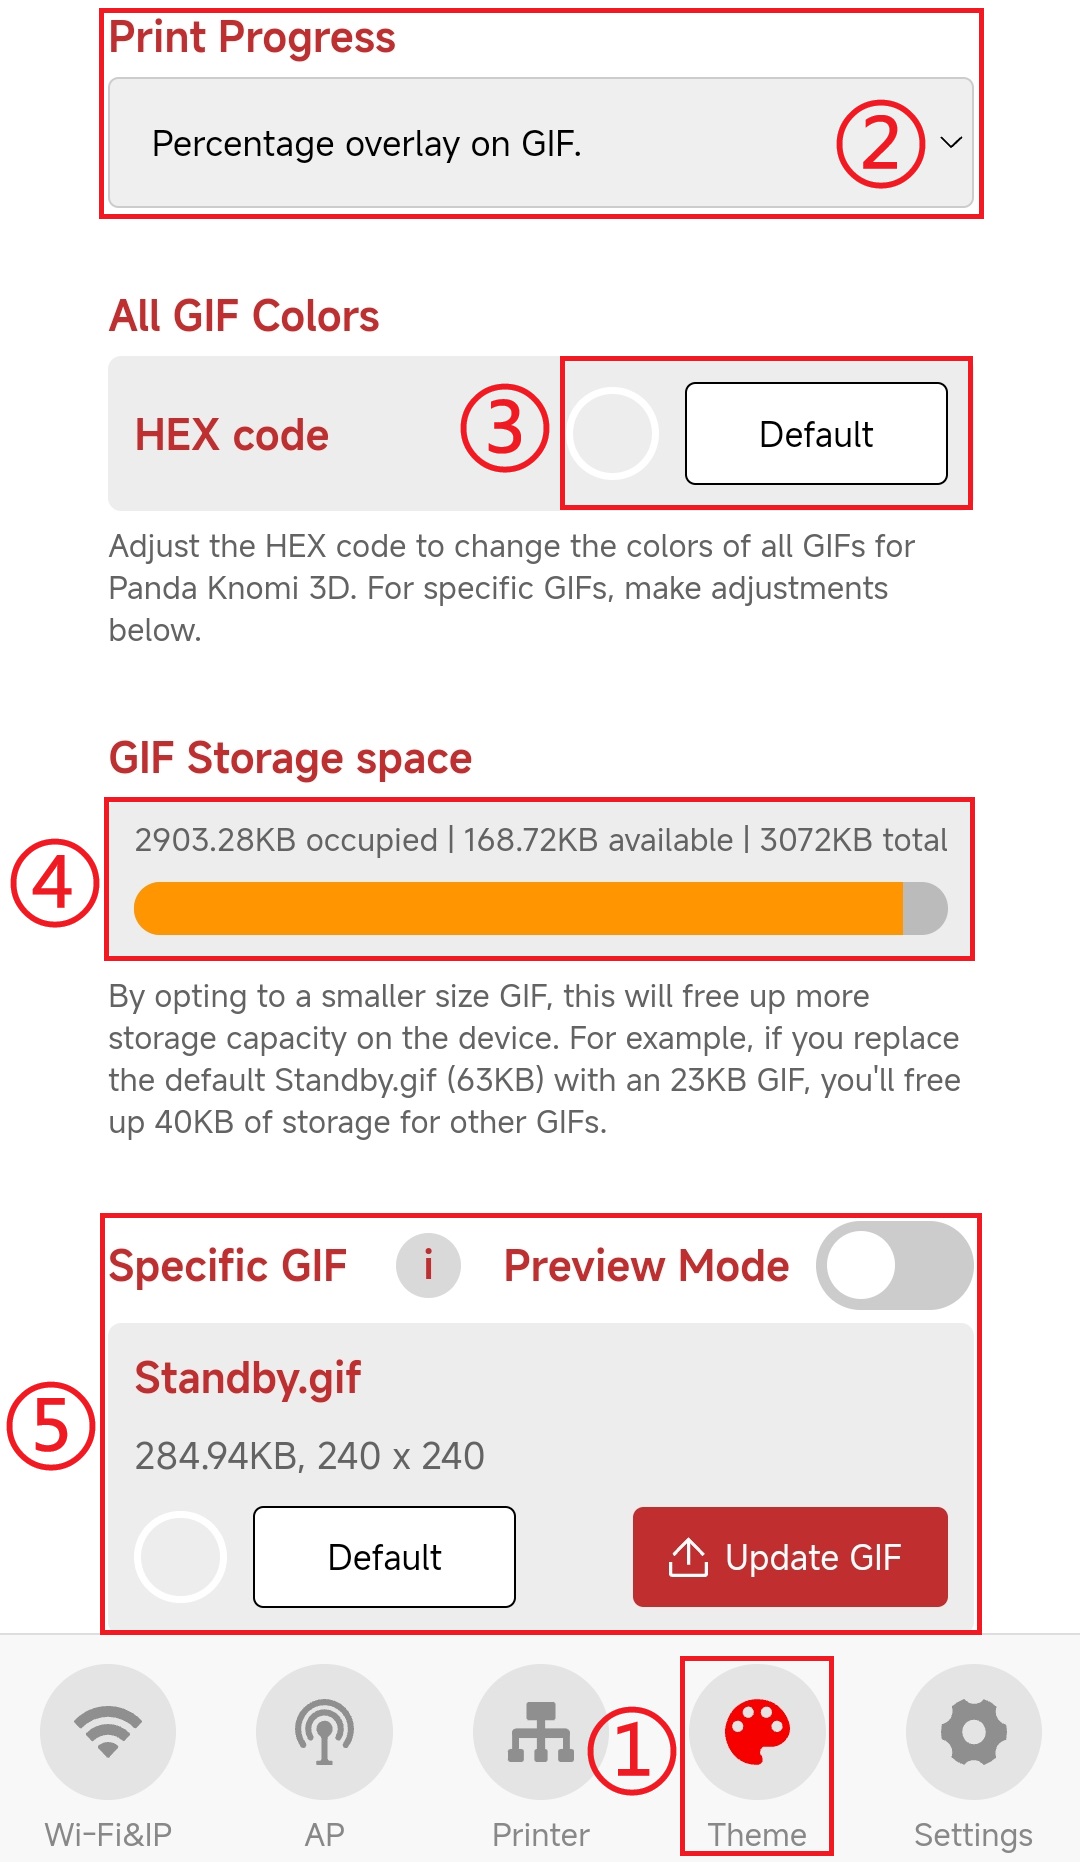1080x1862 pixels.
Task: Open the Printer network icon
Action: point(540,1731)
